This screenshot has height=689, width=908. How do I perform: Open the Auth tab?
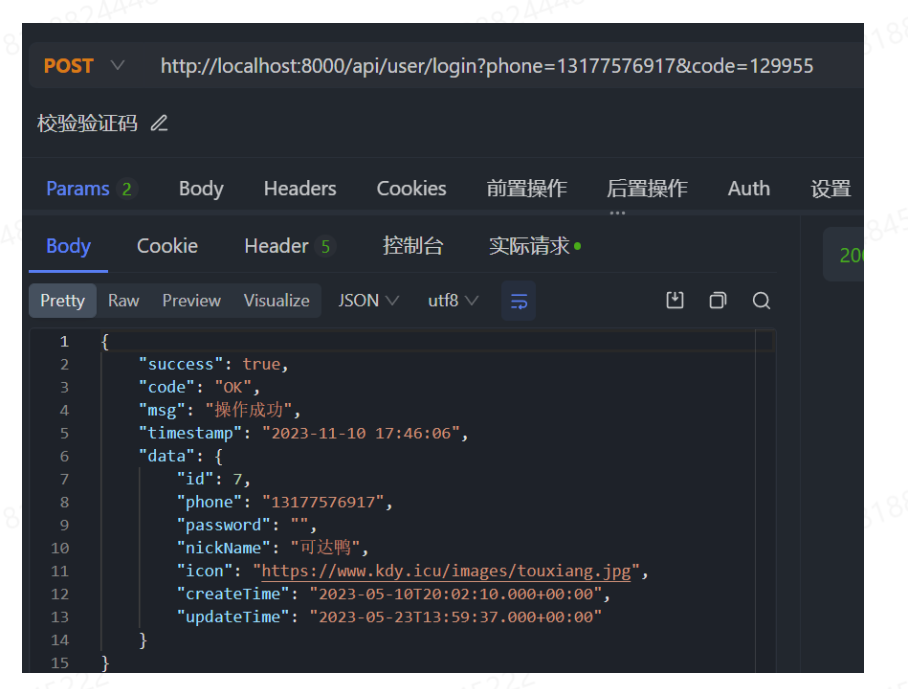[x=748, y=189]
